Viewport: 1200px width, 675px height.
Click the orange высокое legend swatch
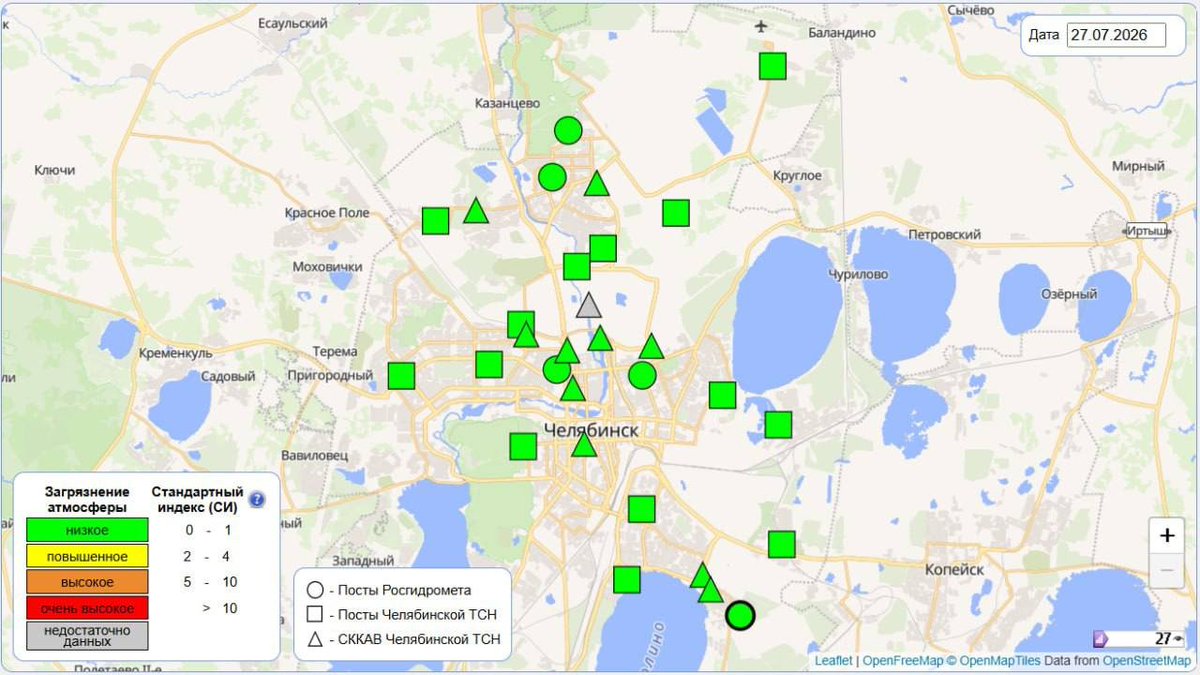87,582
